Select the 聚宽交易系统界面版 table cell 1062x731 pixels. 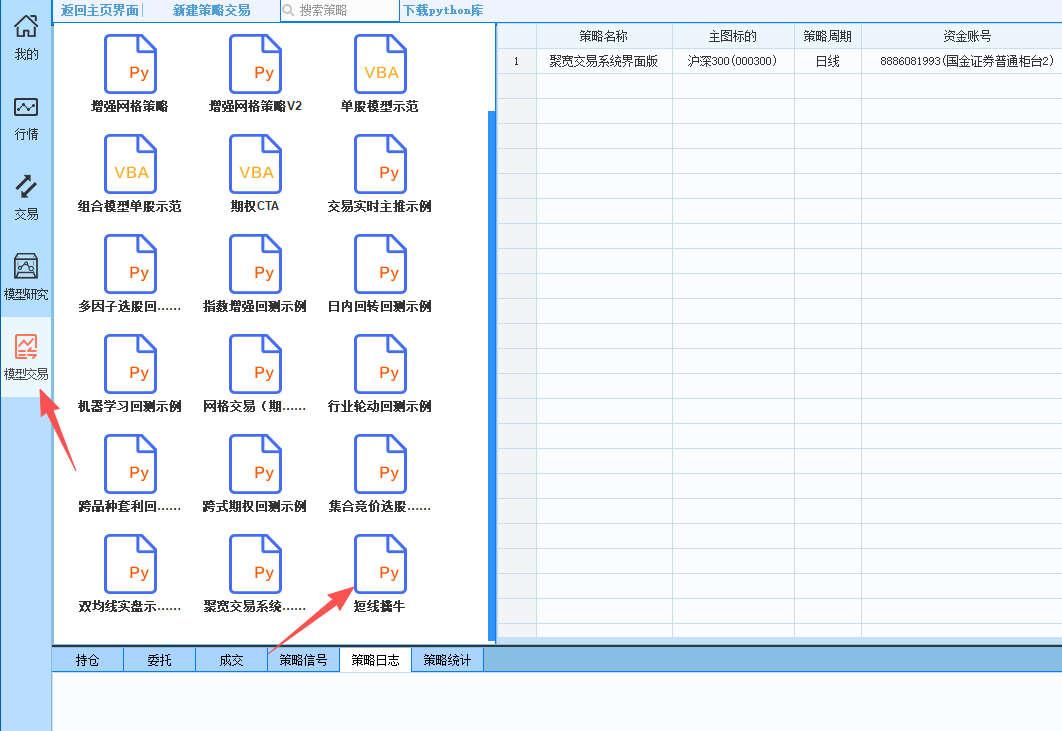(x=603, y=61)
